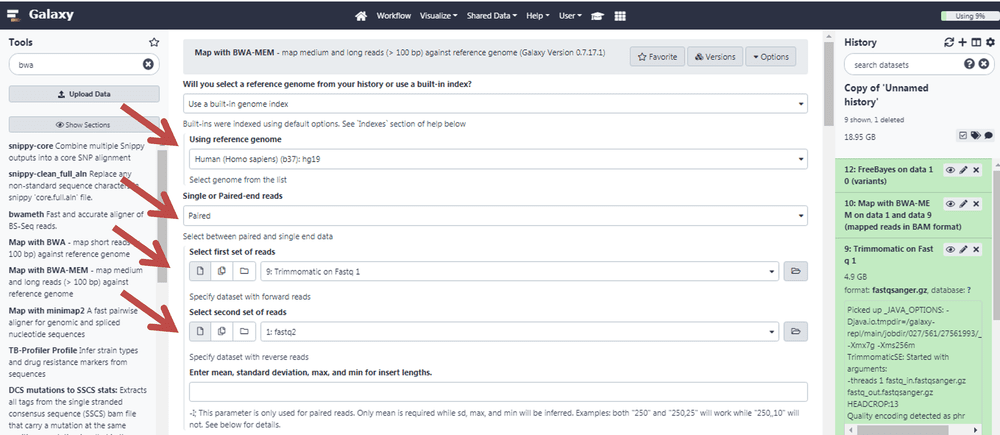Viewport: 1000px width, 435px height.
Task: Click the tool list vertical scrollbar
Action: pyautogui.click(x=162, y=216)
